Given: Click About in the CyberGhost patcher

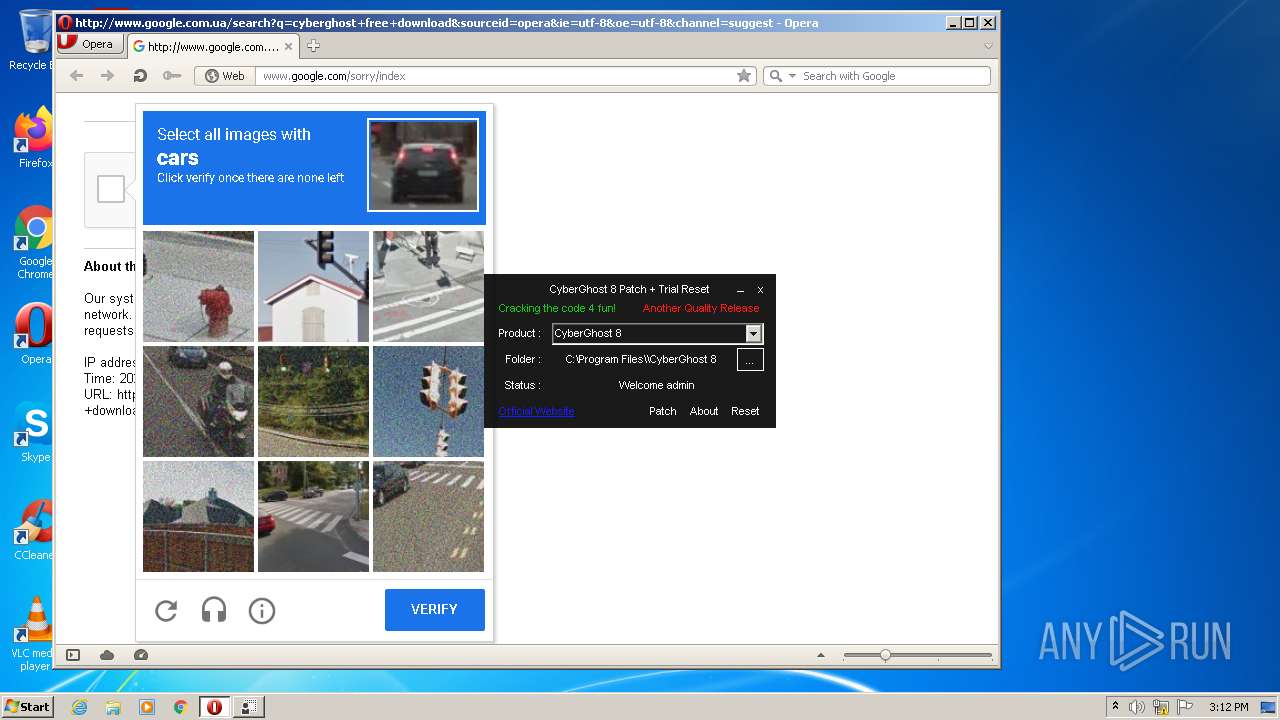Looking at the screenshot, I should tap(704, 411).
